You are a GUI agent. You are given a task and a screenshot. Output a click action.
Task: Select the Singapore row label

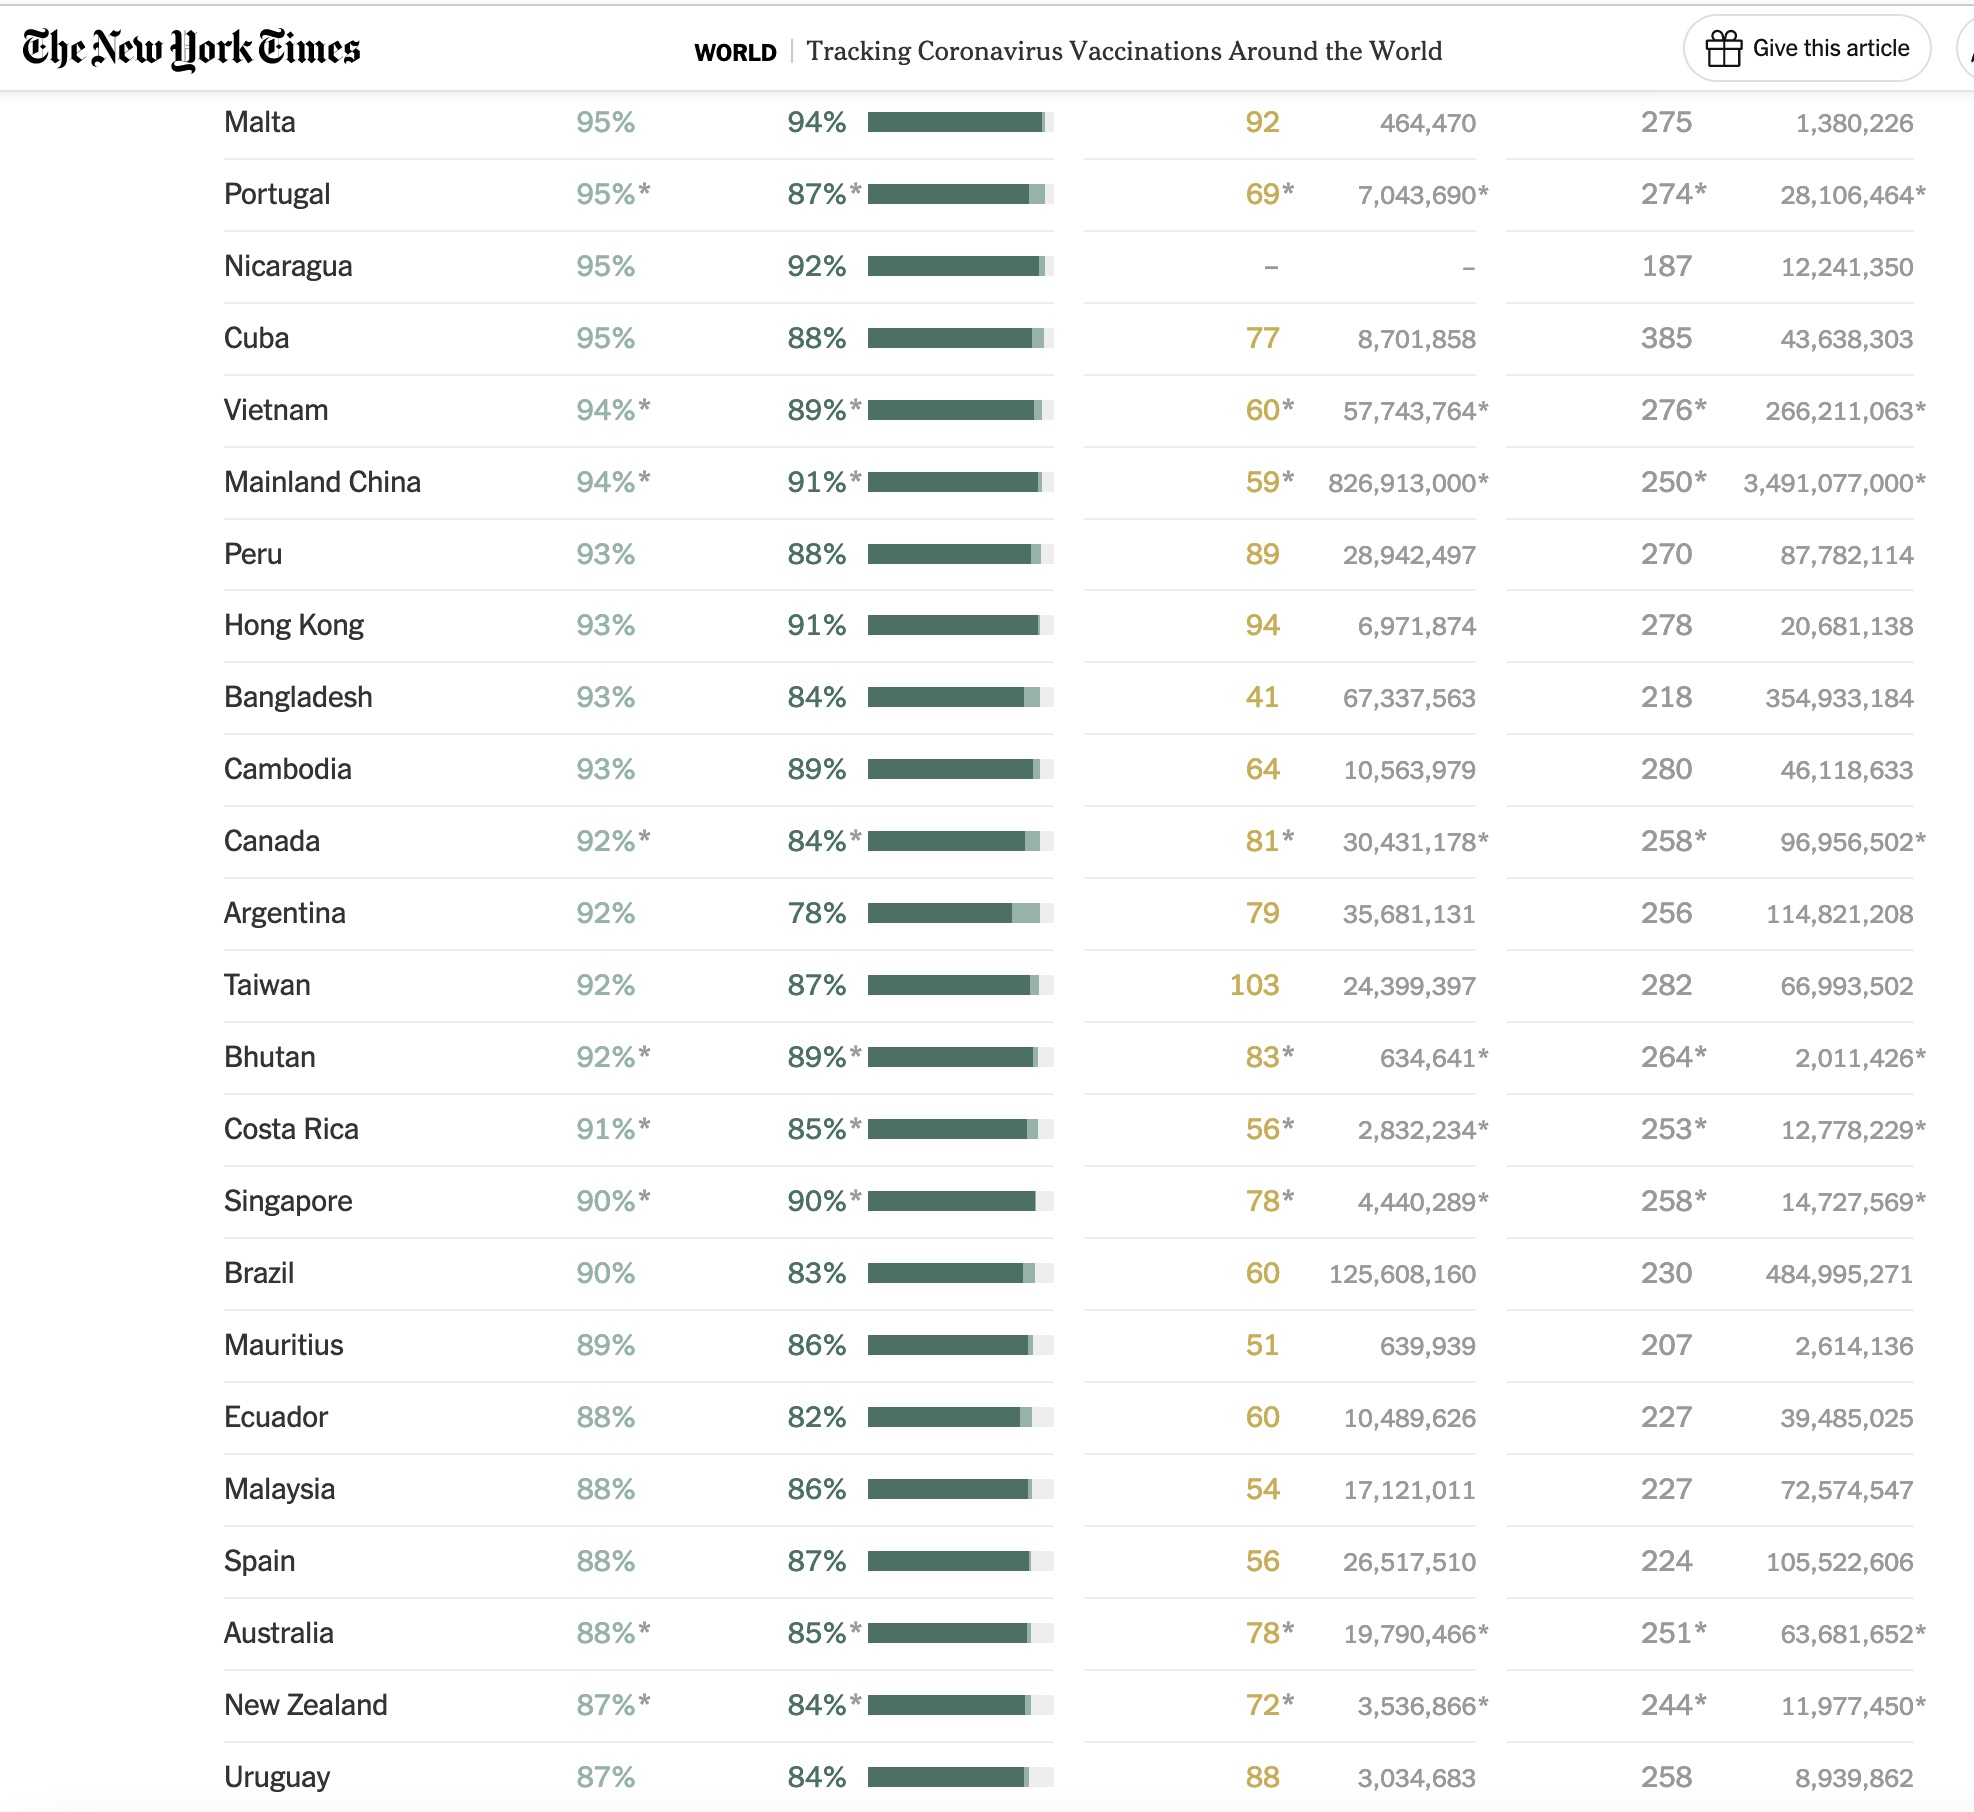point(288,1201)
